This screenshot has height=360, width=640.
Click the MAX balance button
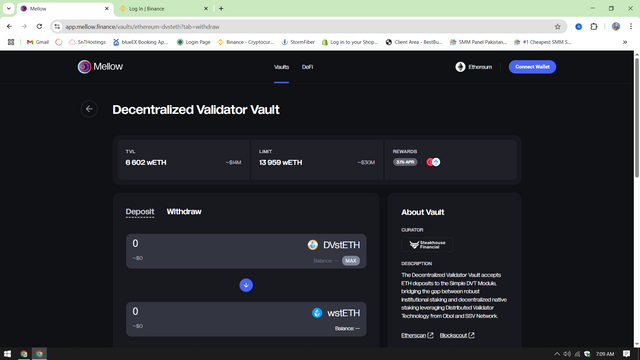tap(351, 261)
